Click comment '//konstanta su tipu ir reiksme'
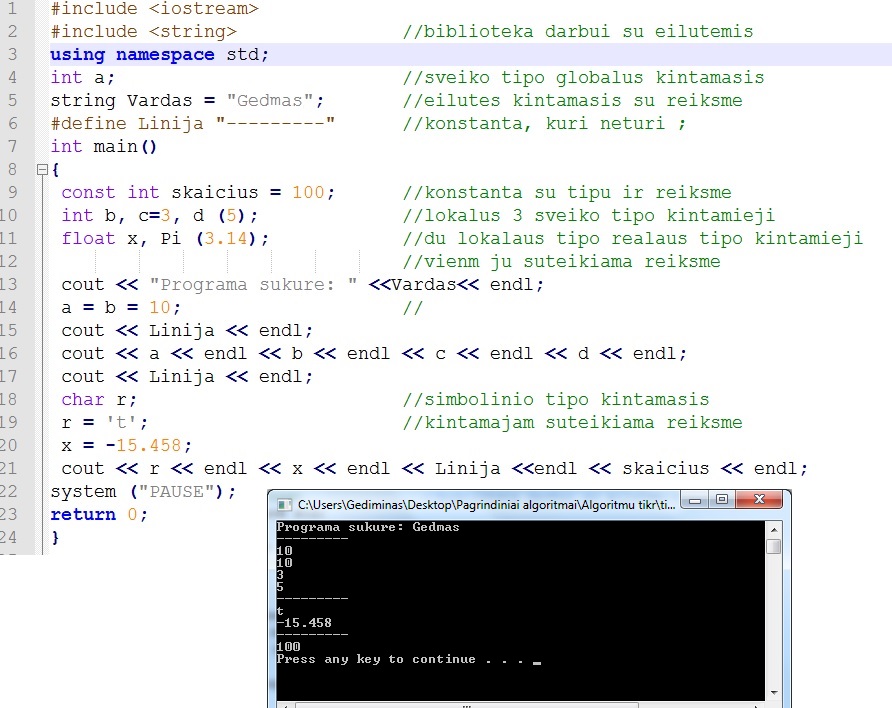The width and height of the screenshot is (892, 708). (567, 193)
